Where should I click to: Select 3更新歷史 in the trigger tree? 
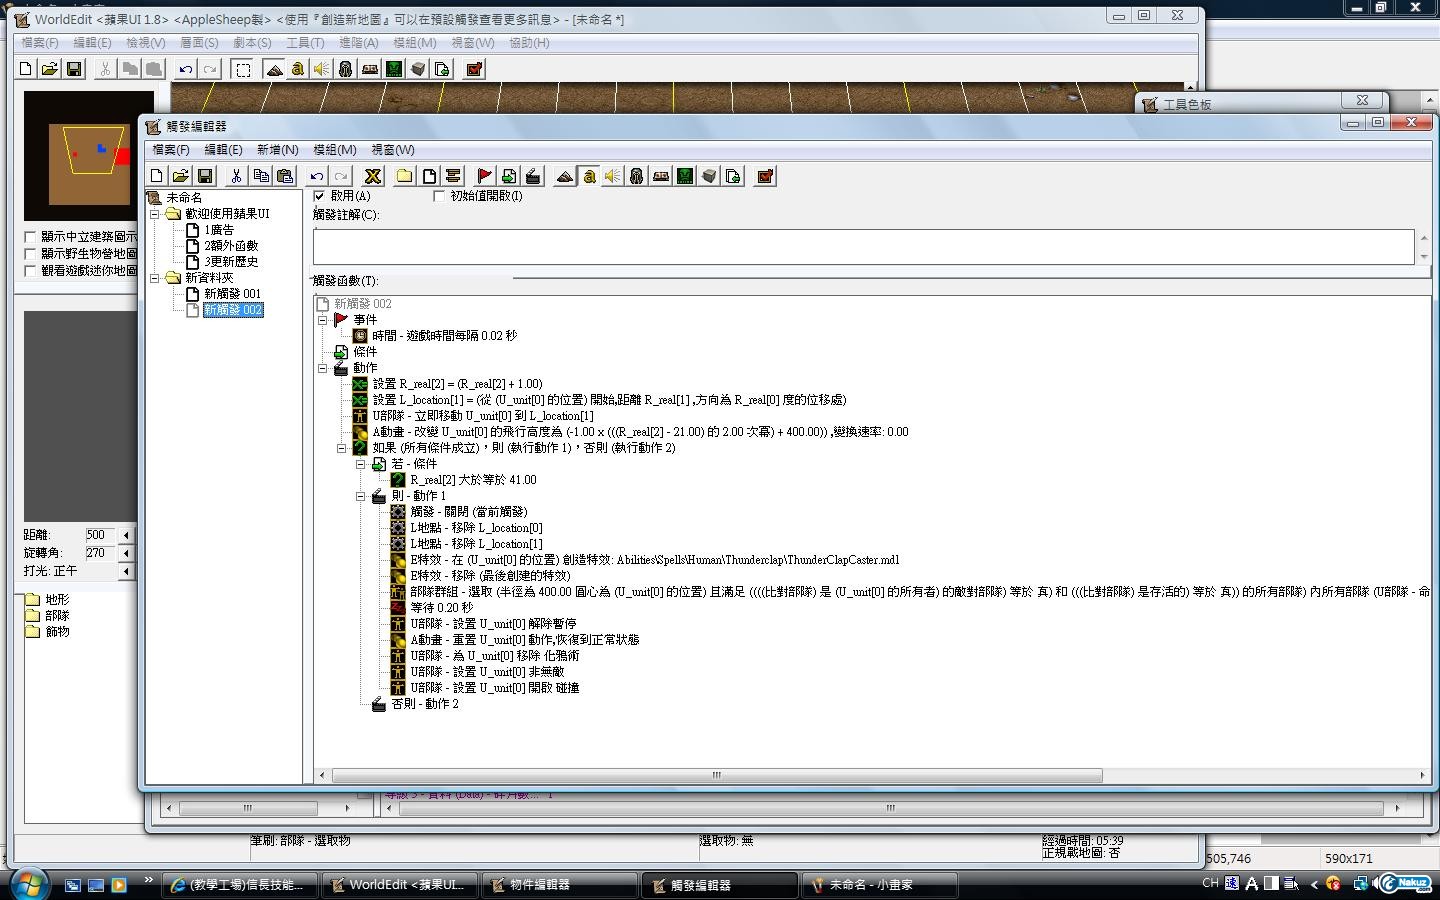point(231,262)
